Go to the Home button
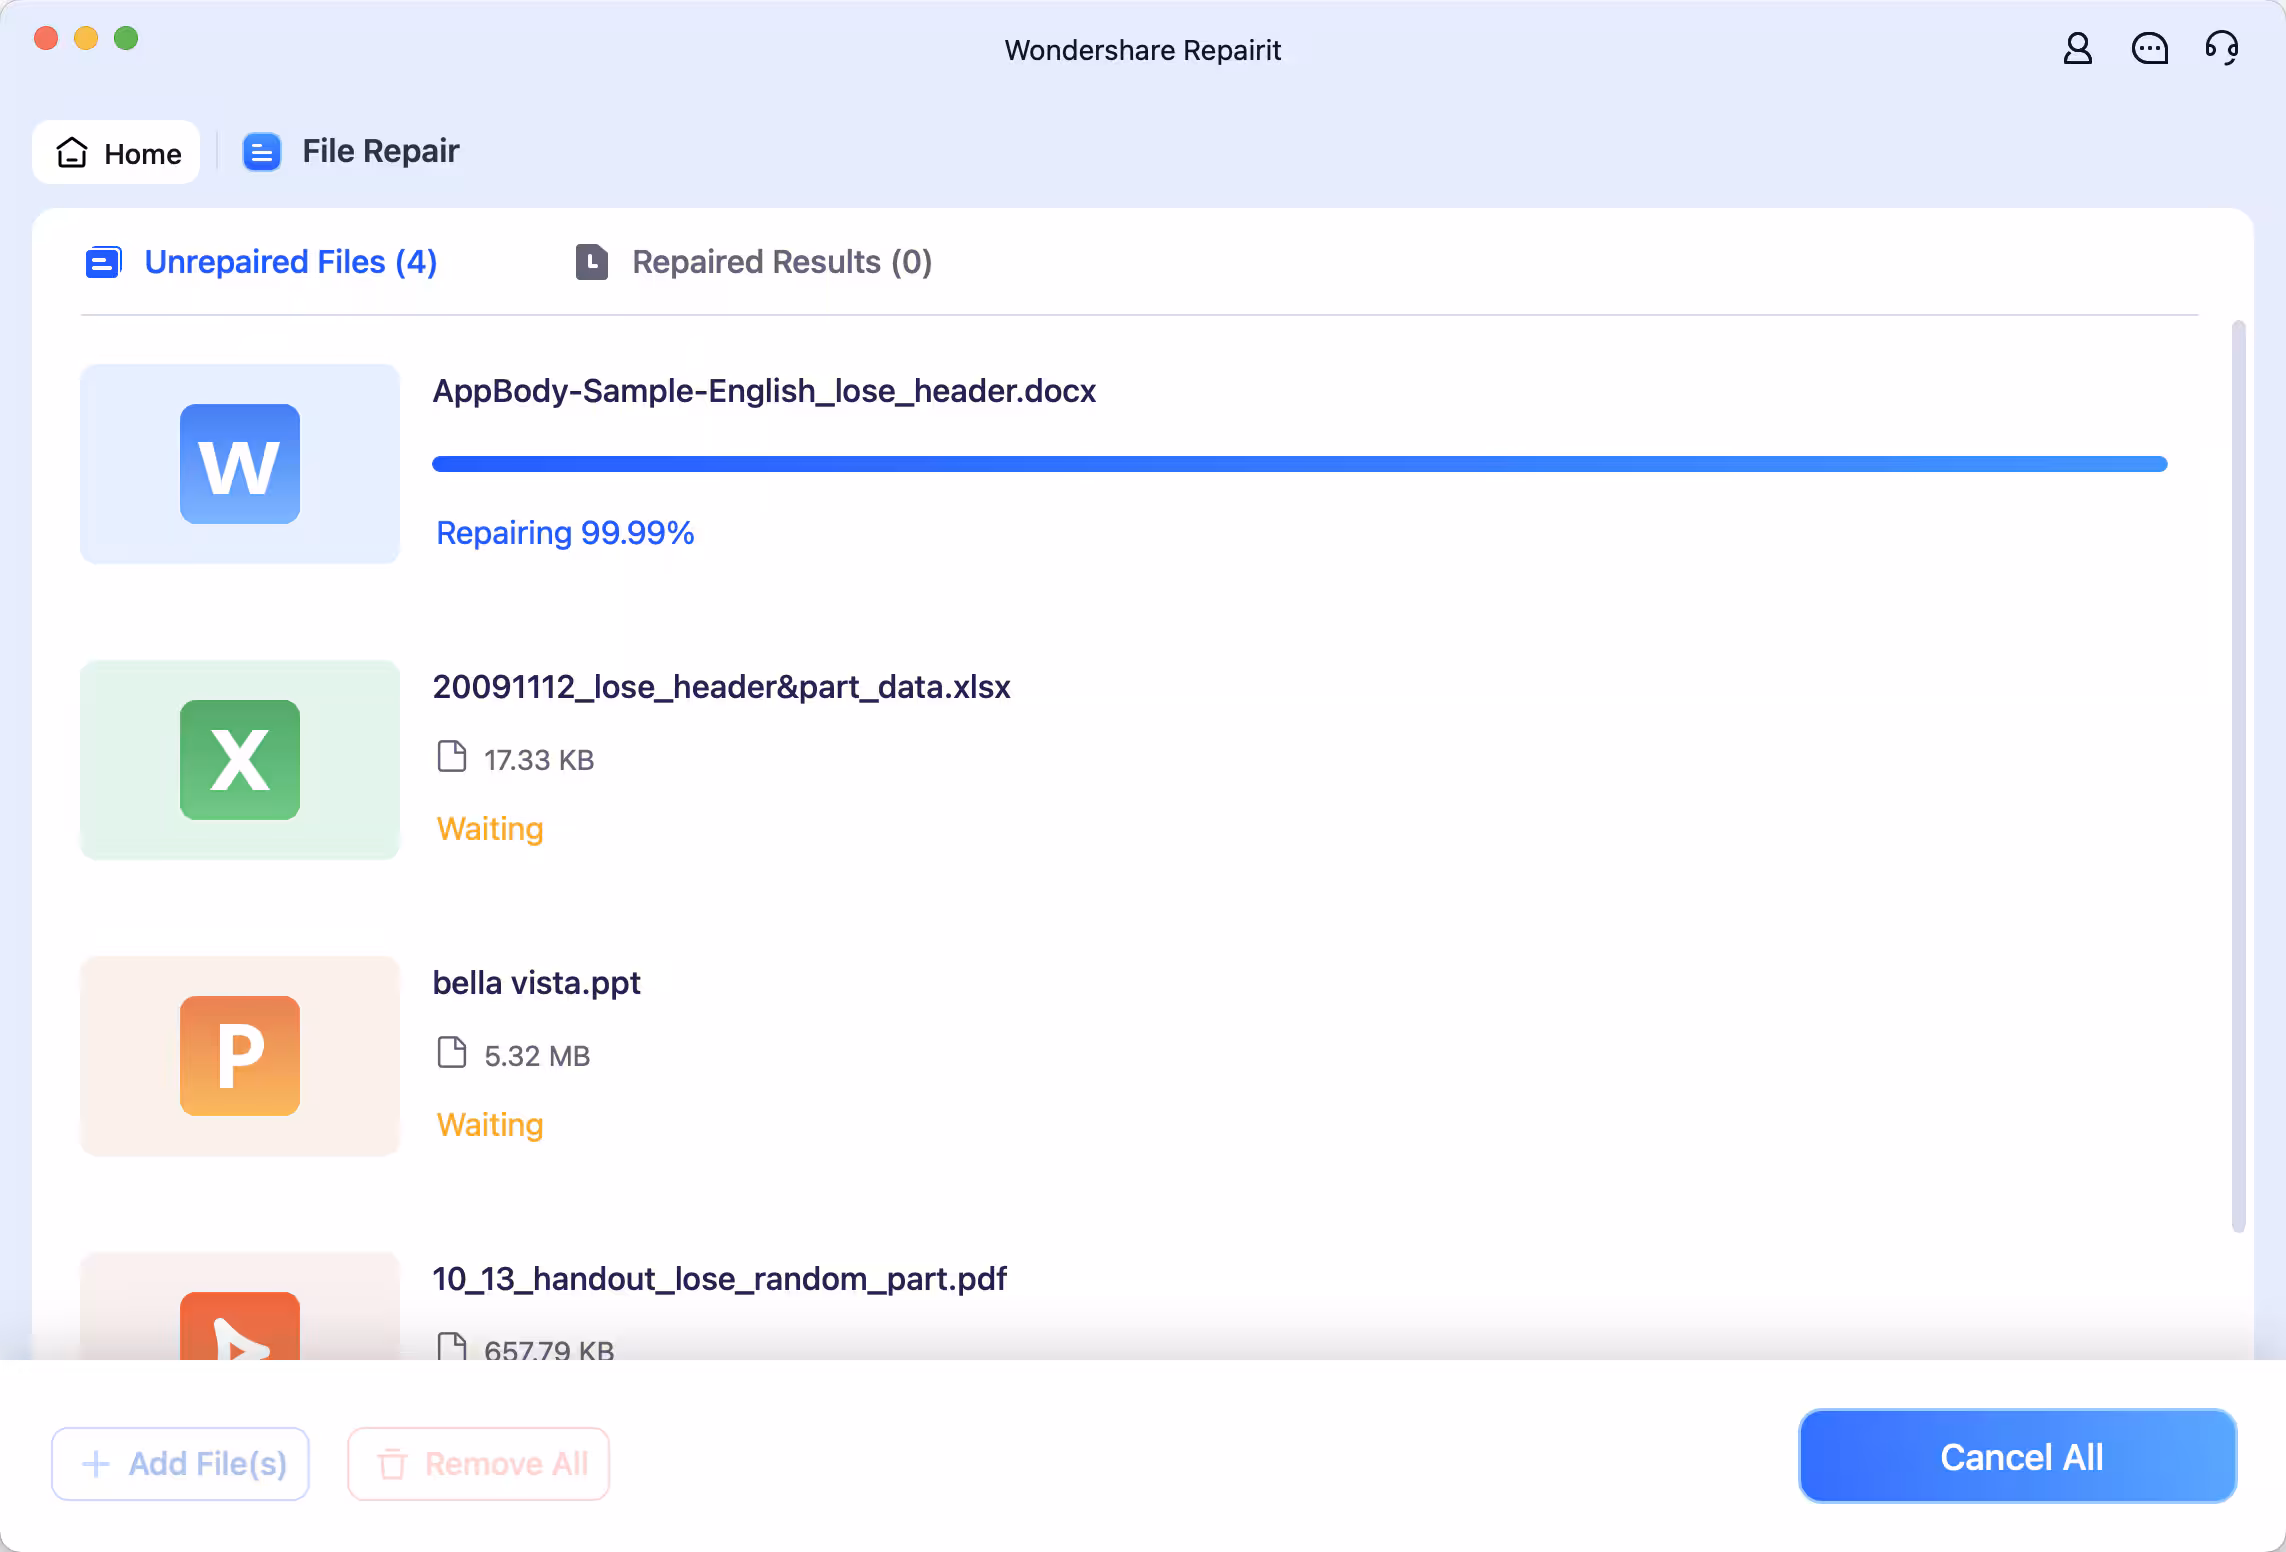The image size is (2286, 1552). click(116, 152)
